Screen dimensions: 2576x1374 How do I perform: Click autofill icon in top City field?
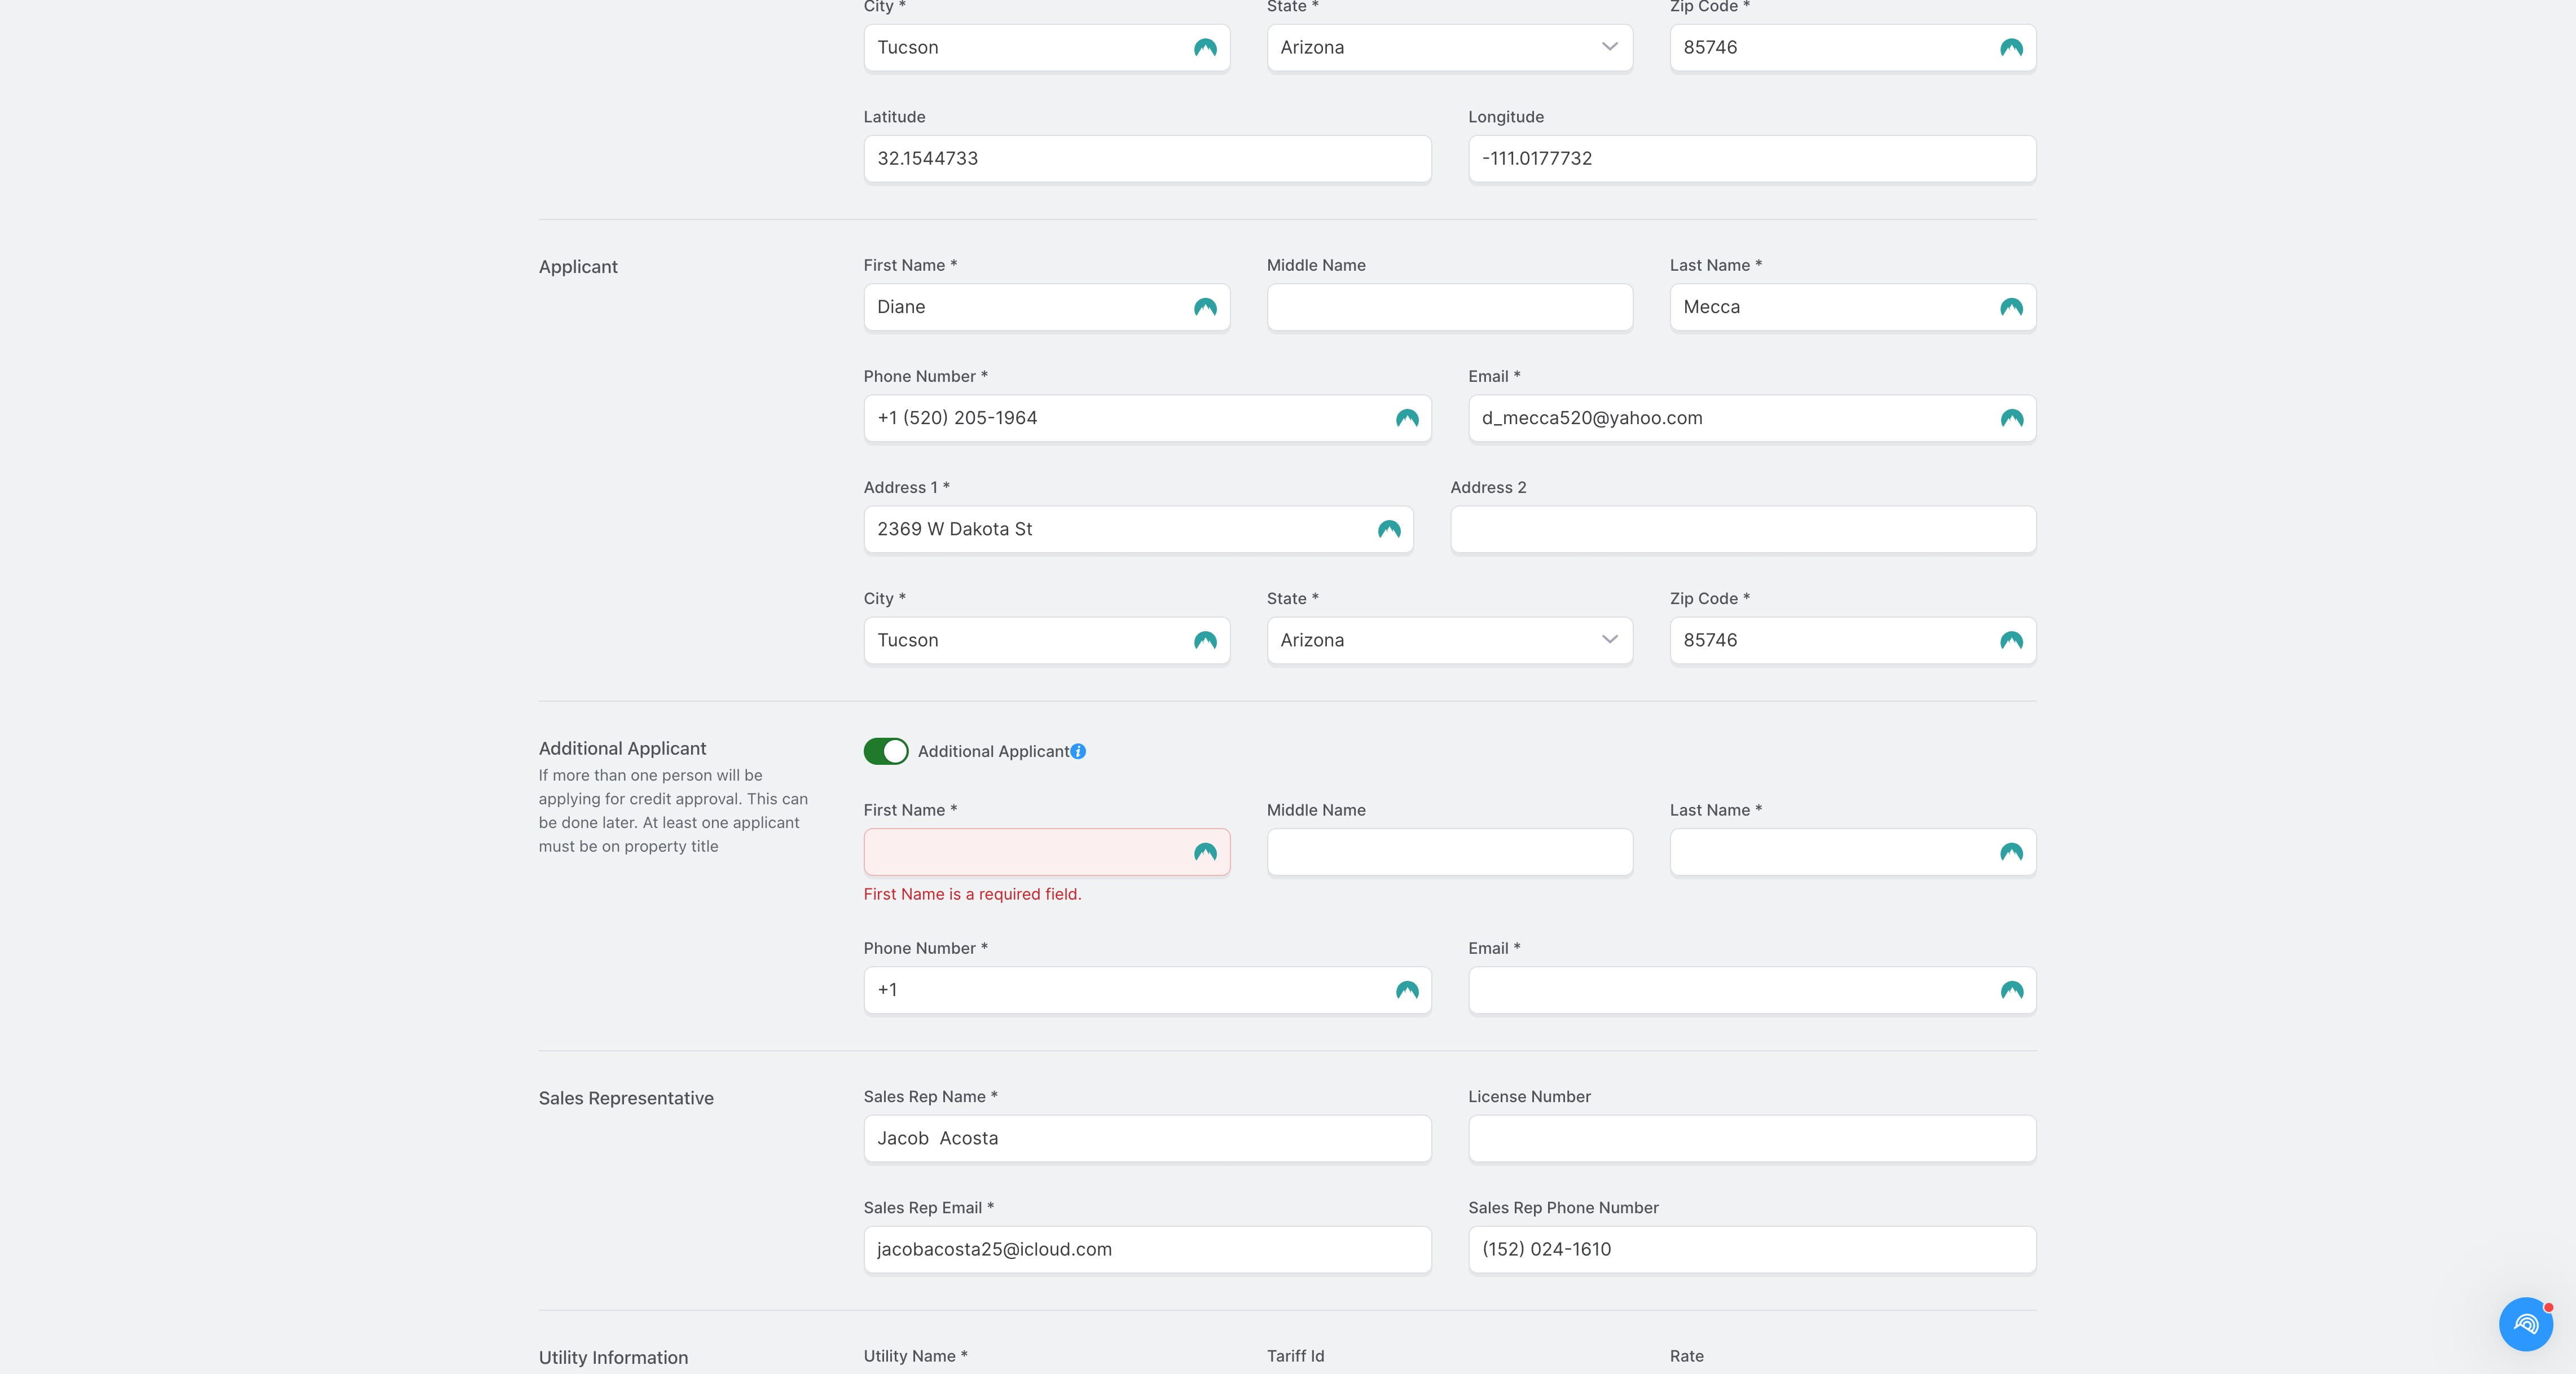(1205, 47)
